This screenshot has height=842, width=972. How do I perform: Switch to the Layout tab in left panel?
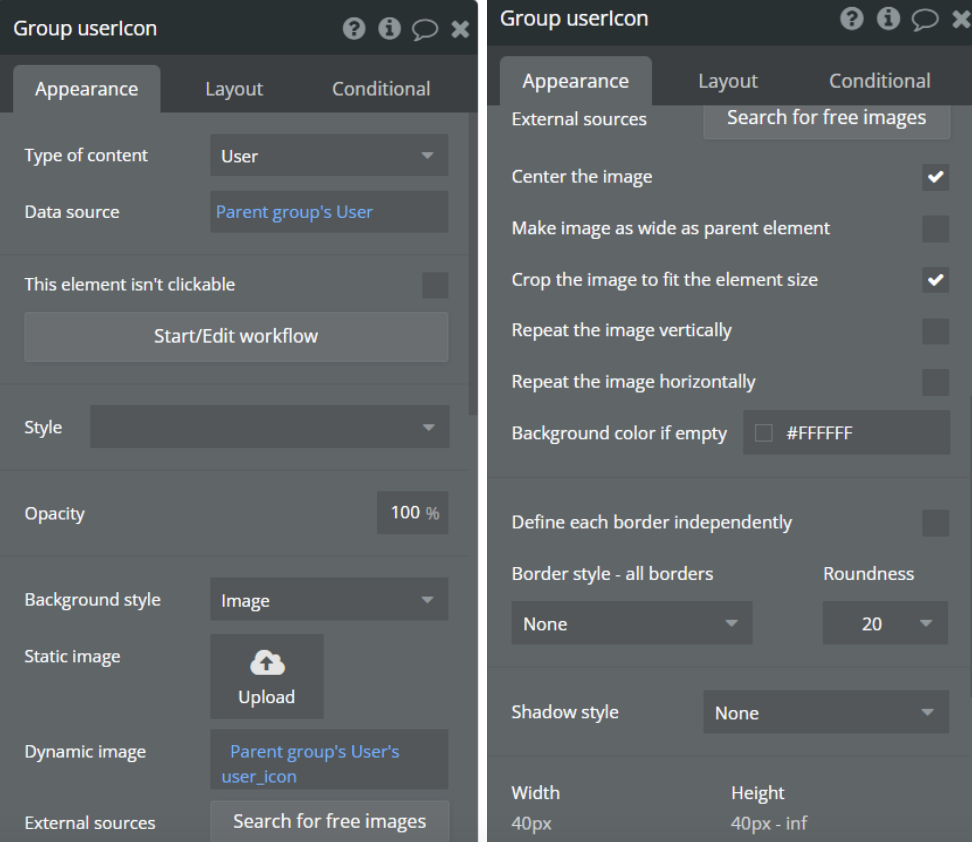[233, 89]
